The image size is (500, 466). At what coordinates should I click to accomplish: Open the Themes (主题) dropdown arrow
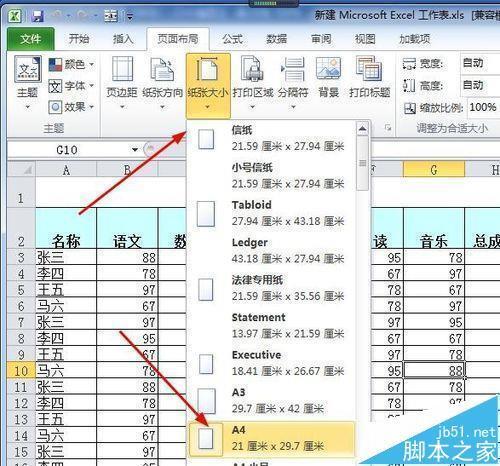28,107
